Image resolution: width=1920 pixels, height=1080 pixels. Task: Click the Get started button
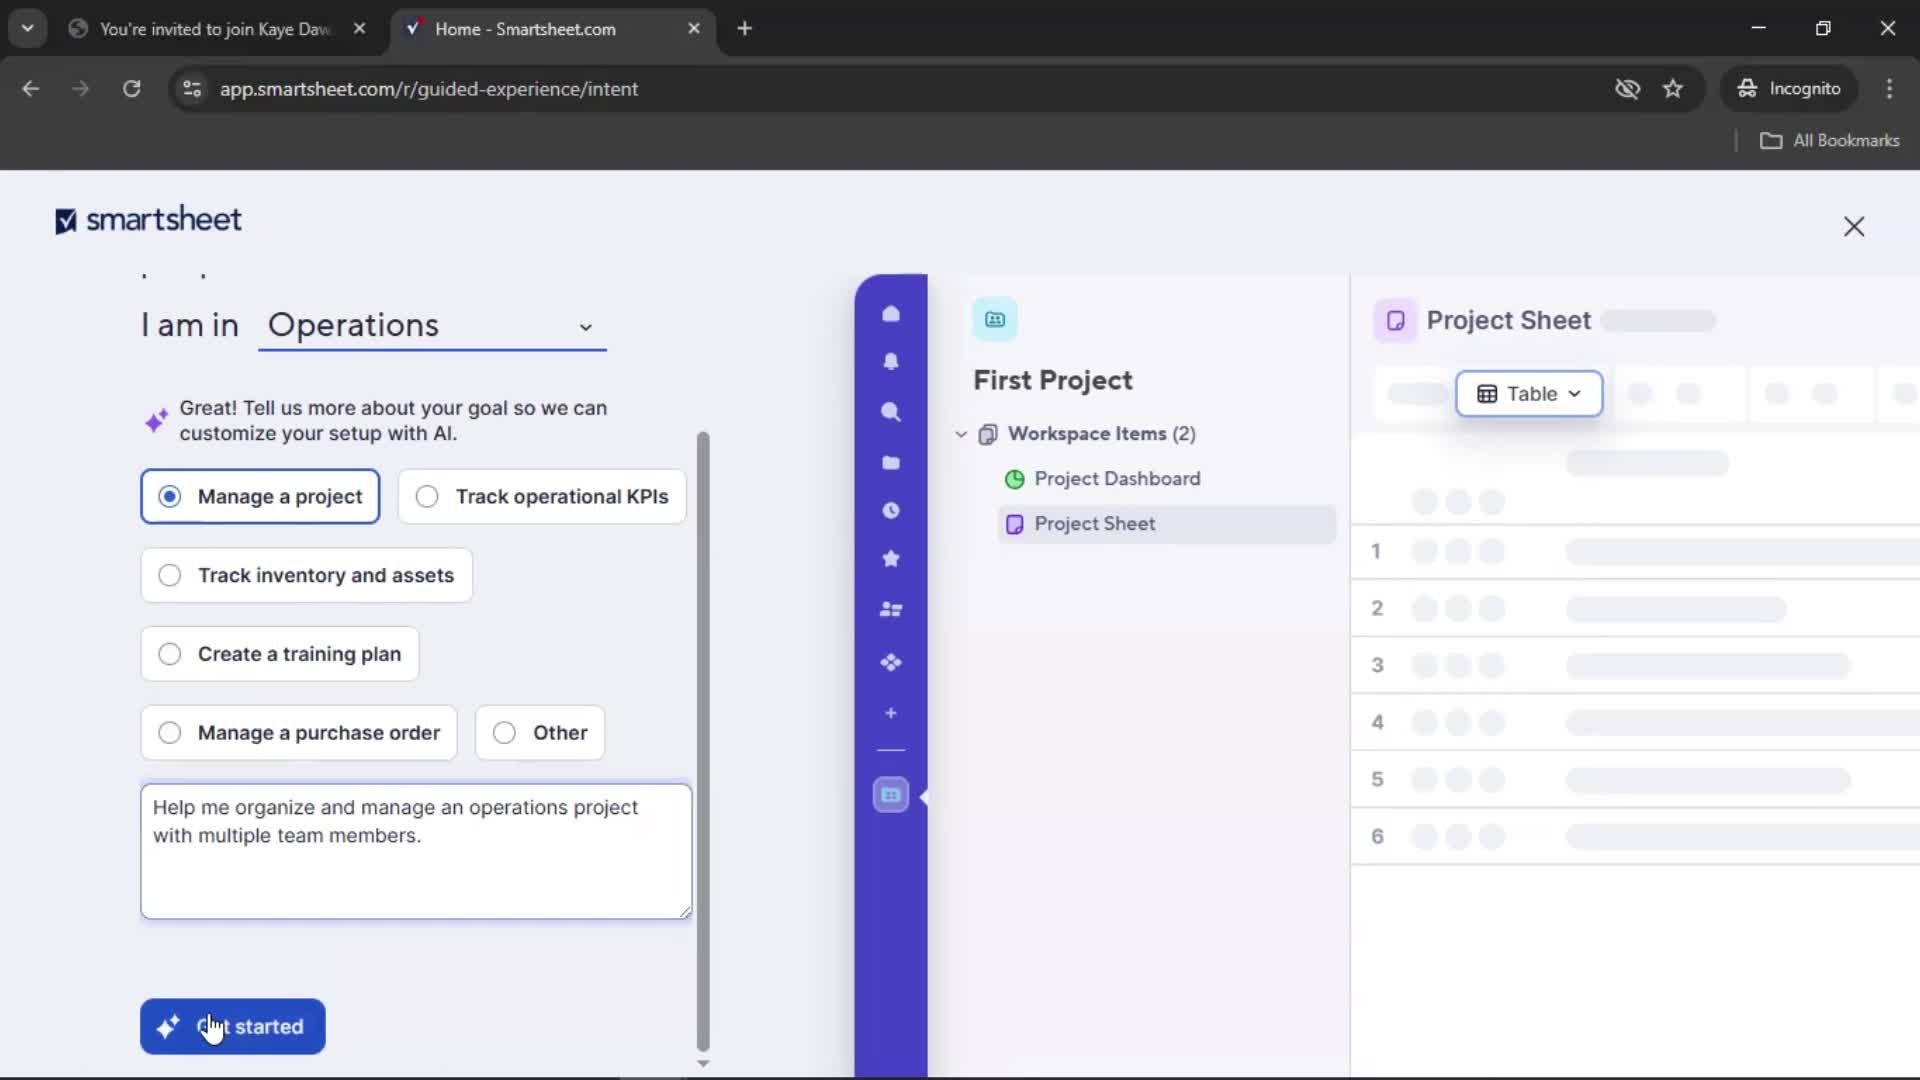point(232,1027)
